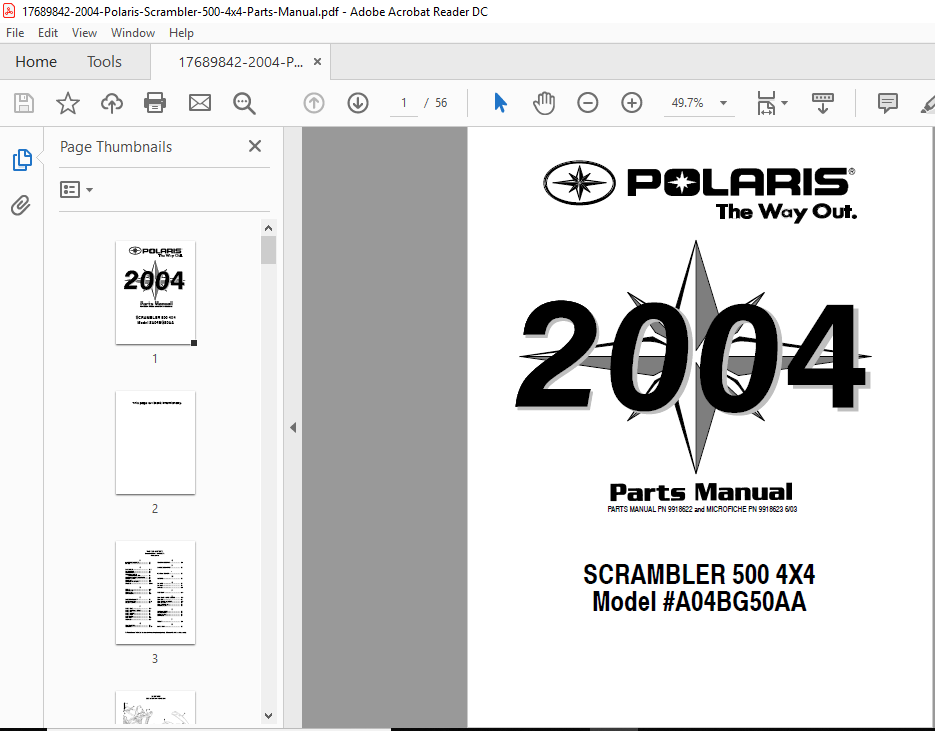Select the arrow selection tool
935x731 pixels.
pyautogui.click(x=500, y=103)
